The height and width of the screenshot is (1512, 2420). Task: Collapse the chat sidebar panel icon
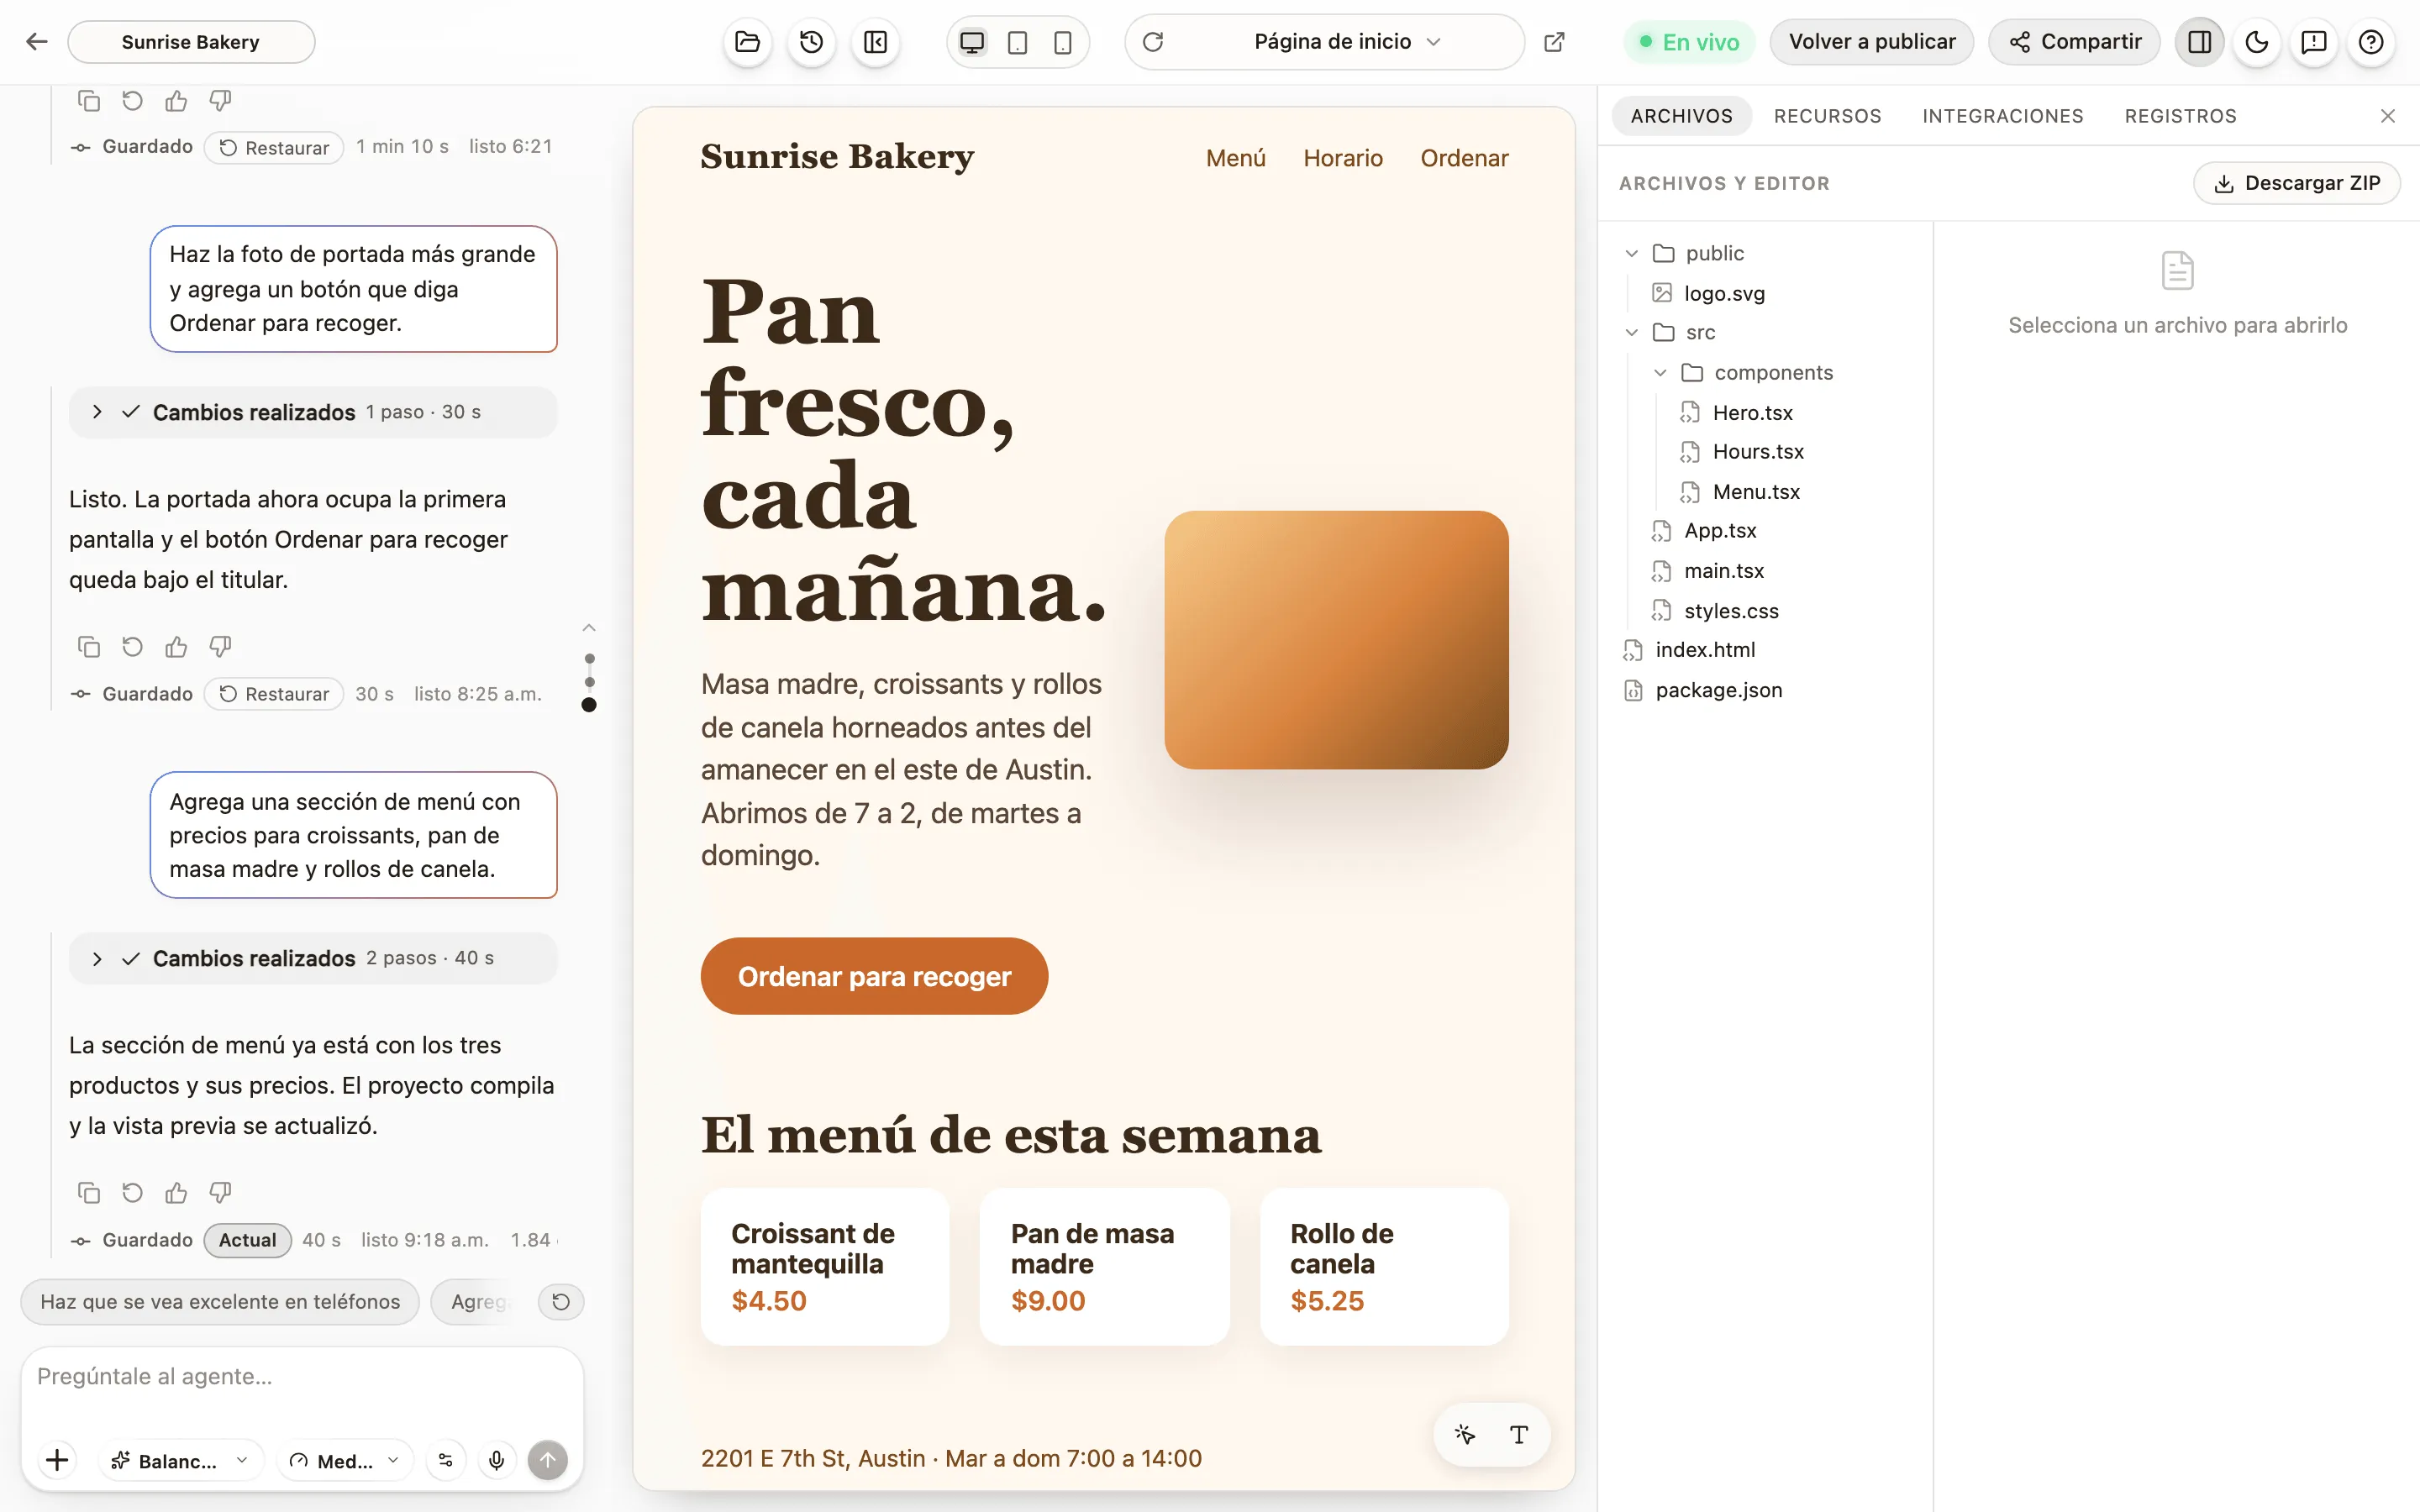[x=875, y=42]
